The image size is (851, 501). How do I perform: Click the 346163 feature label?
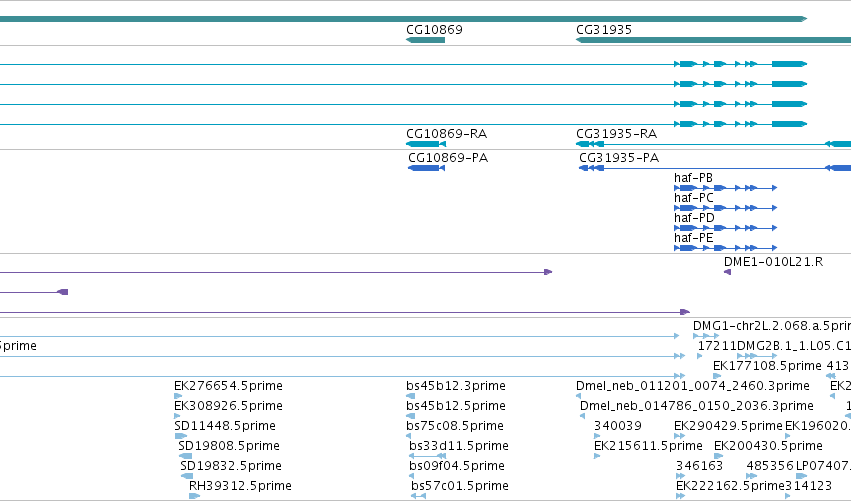coord(699,466)
